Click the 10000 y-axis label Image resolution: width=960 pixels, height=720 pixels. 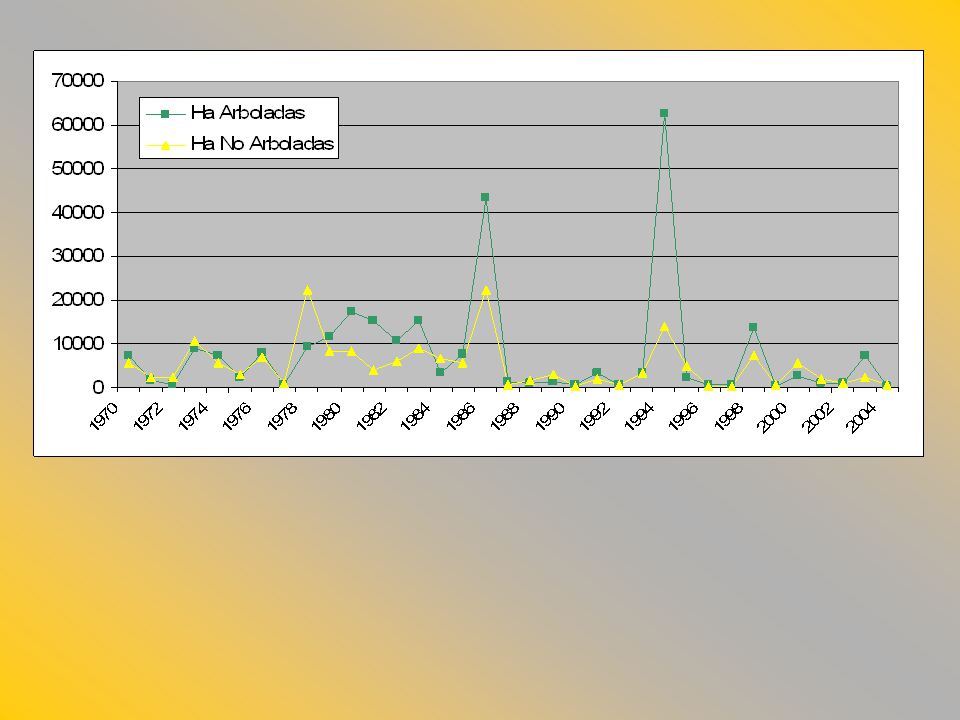(x=78, y=343)
